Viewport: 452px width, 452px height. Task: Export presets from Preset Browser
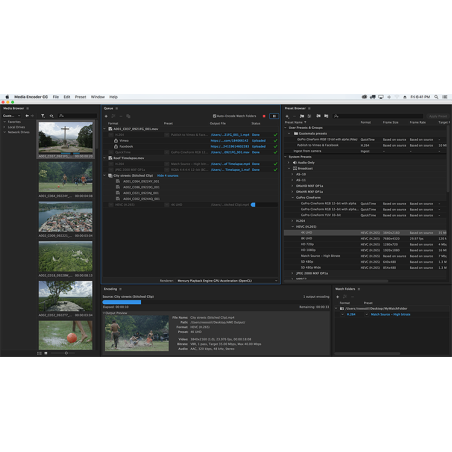(x=326, y=116)
